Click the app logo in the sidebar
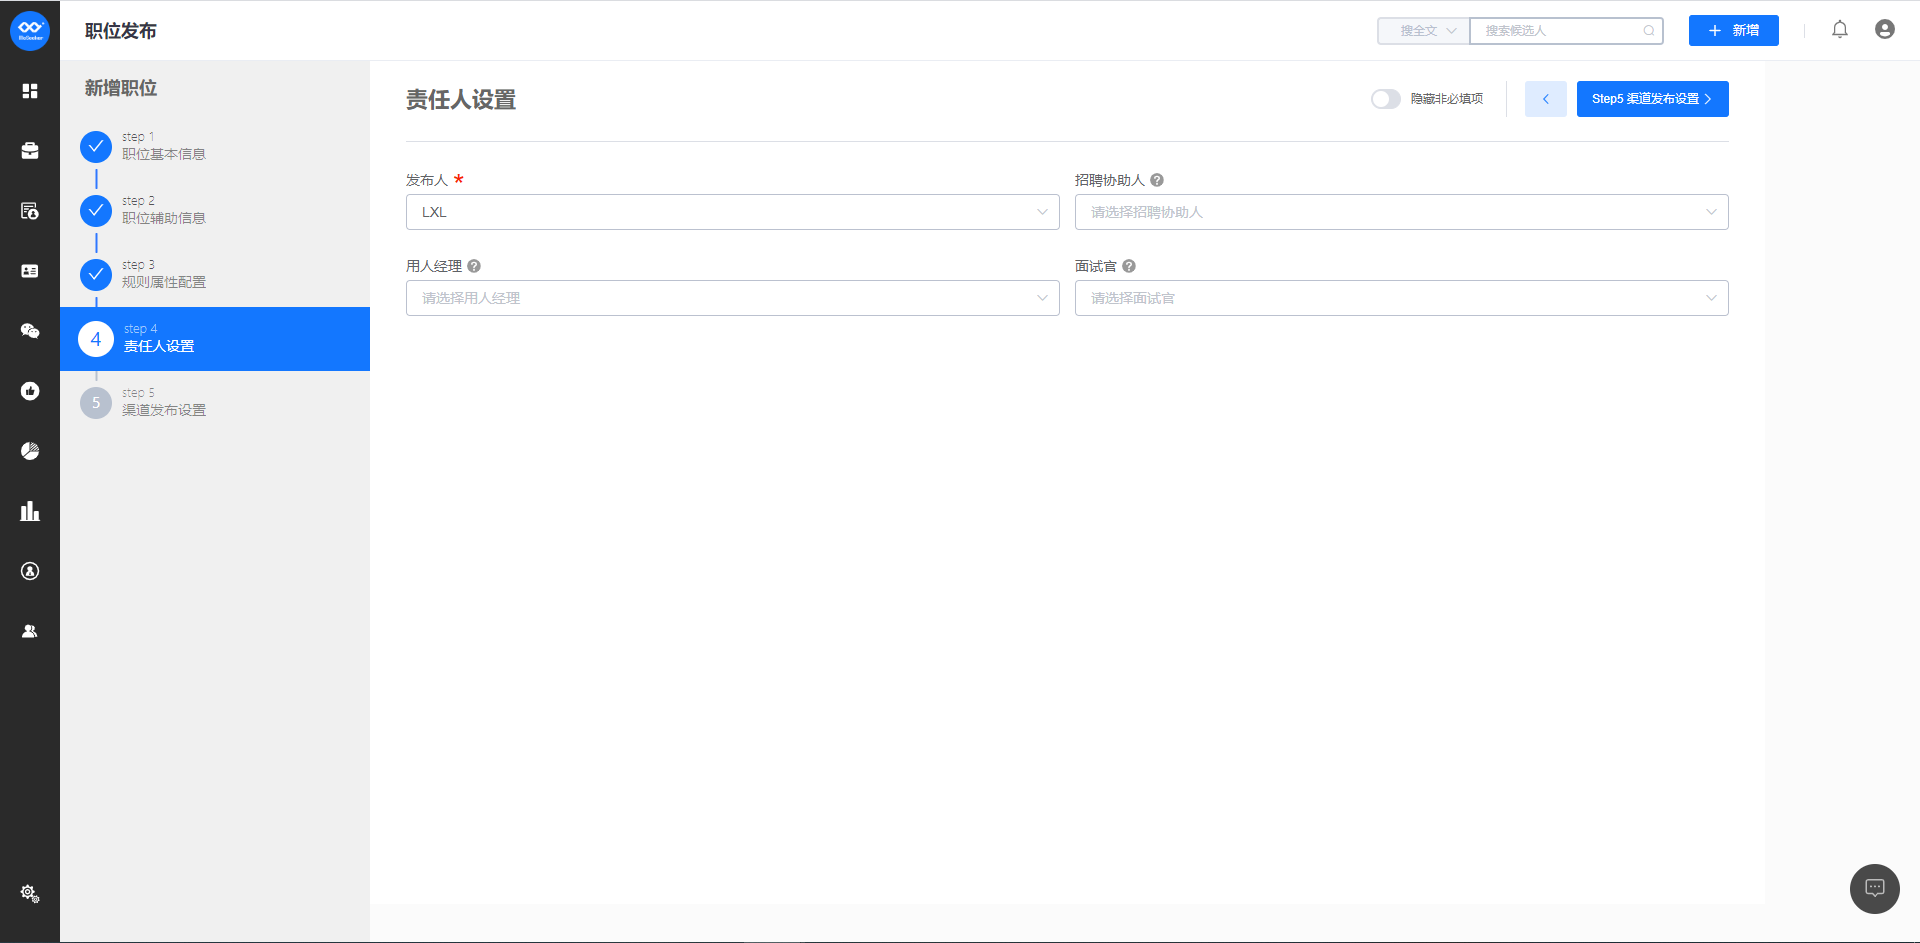Image resolution: width=1920 pixels, height=943 pixels. 30,31
